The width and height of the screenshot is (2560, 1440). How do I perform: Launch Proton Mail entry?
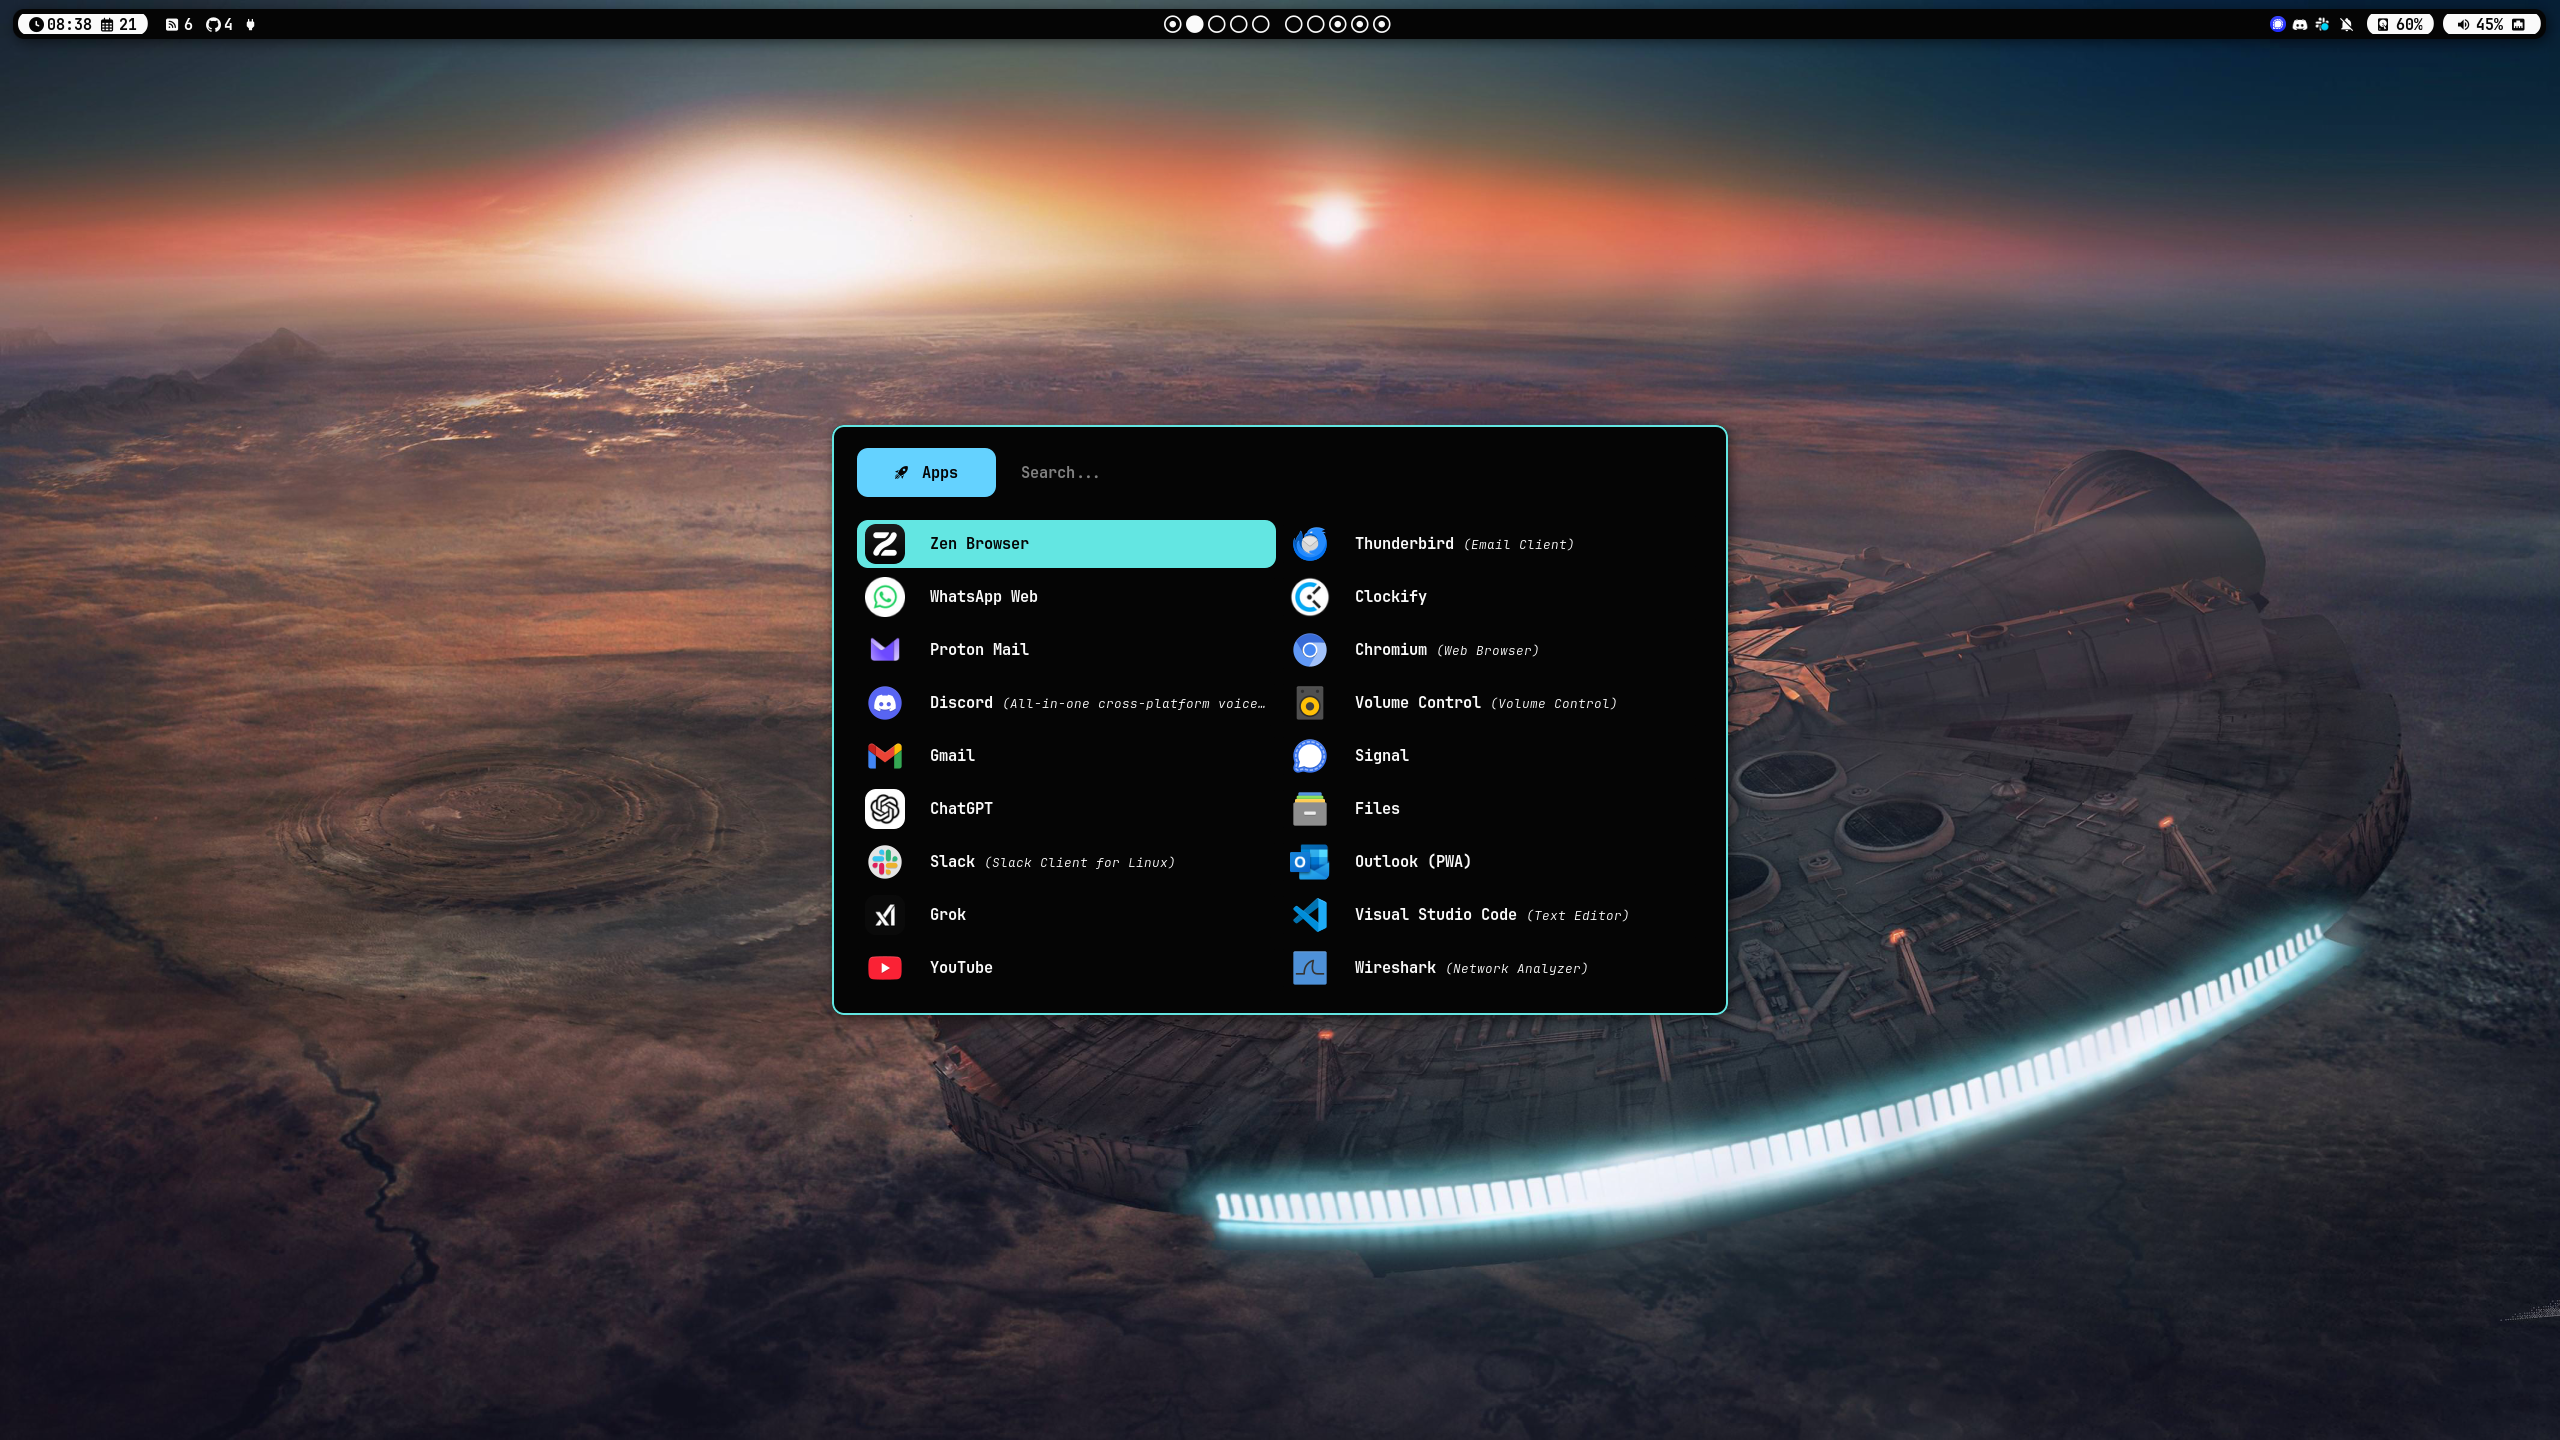point(1066,650)
